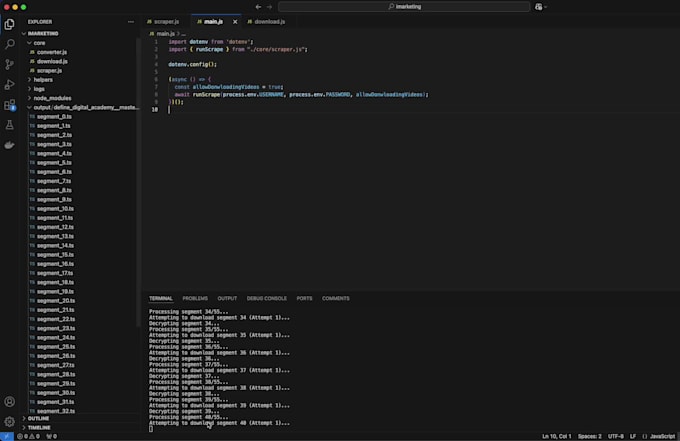Open download.js in the explorer tree

pos(52,61)
